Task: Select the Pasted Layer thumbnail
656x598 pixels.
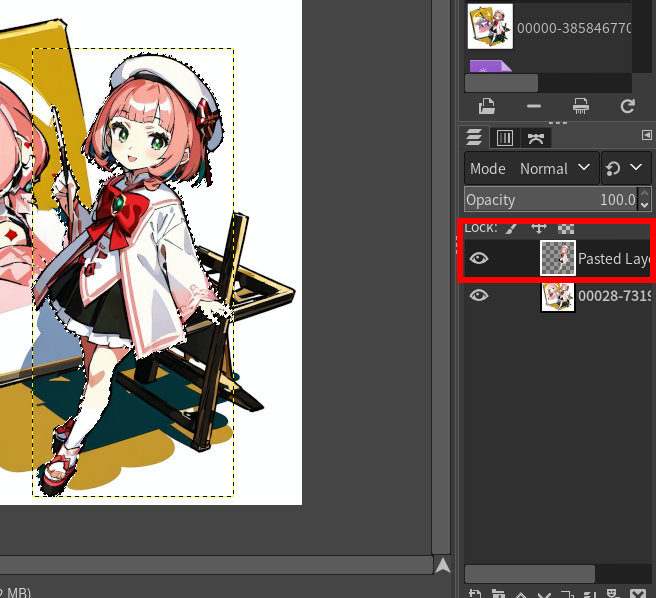Action: click(558, 258)
